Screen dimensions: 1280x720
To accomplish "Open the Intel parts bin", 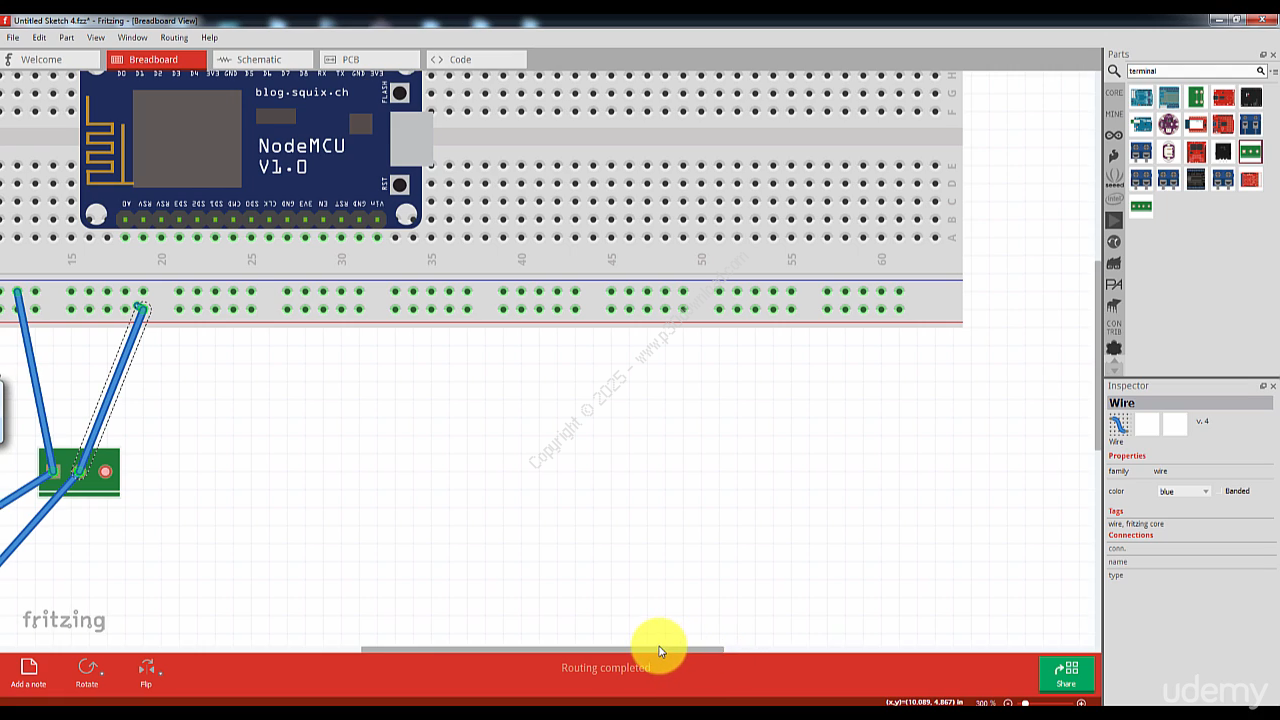I will click(x=1113, y=199).
